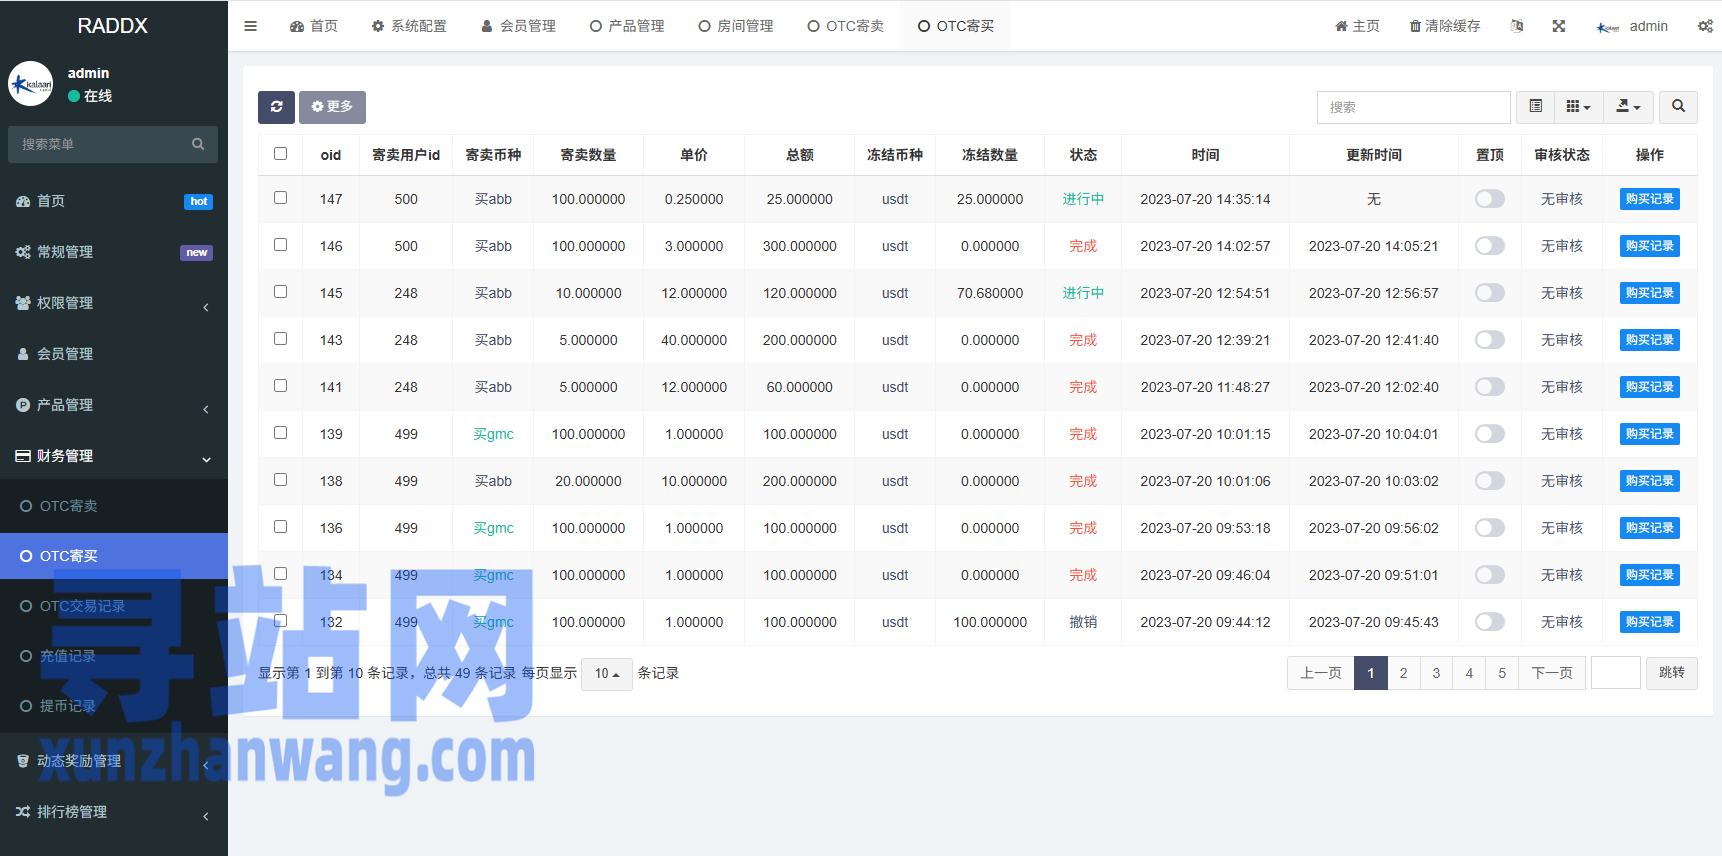Image resolution: width=1722 pixels, height=856 pixels.
Task: Click the language translate icon in header
Action: click(x=1517, y=26)
